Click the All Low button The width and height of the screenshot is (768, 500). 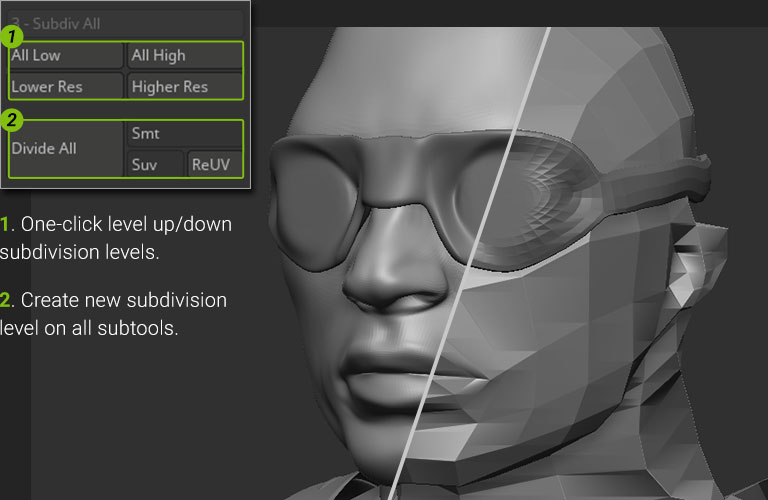pos(66,56)
